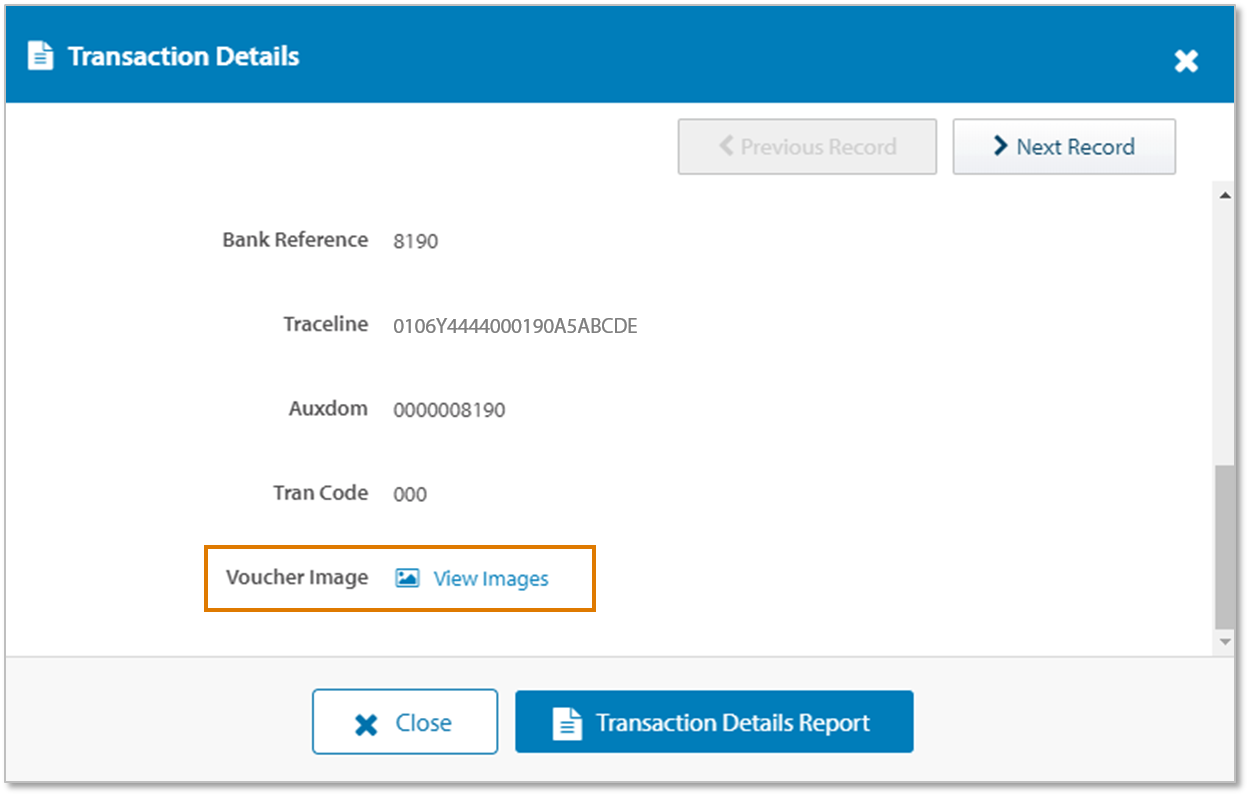Click the scrollbar down arrow
Viewport: 1249px width, 796px height.
(x=1225, y=642)
